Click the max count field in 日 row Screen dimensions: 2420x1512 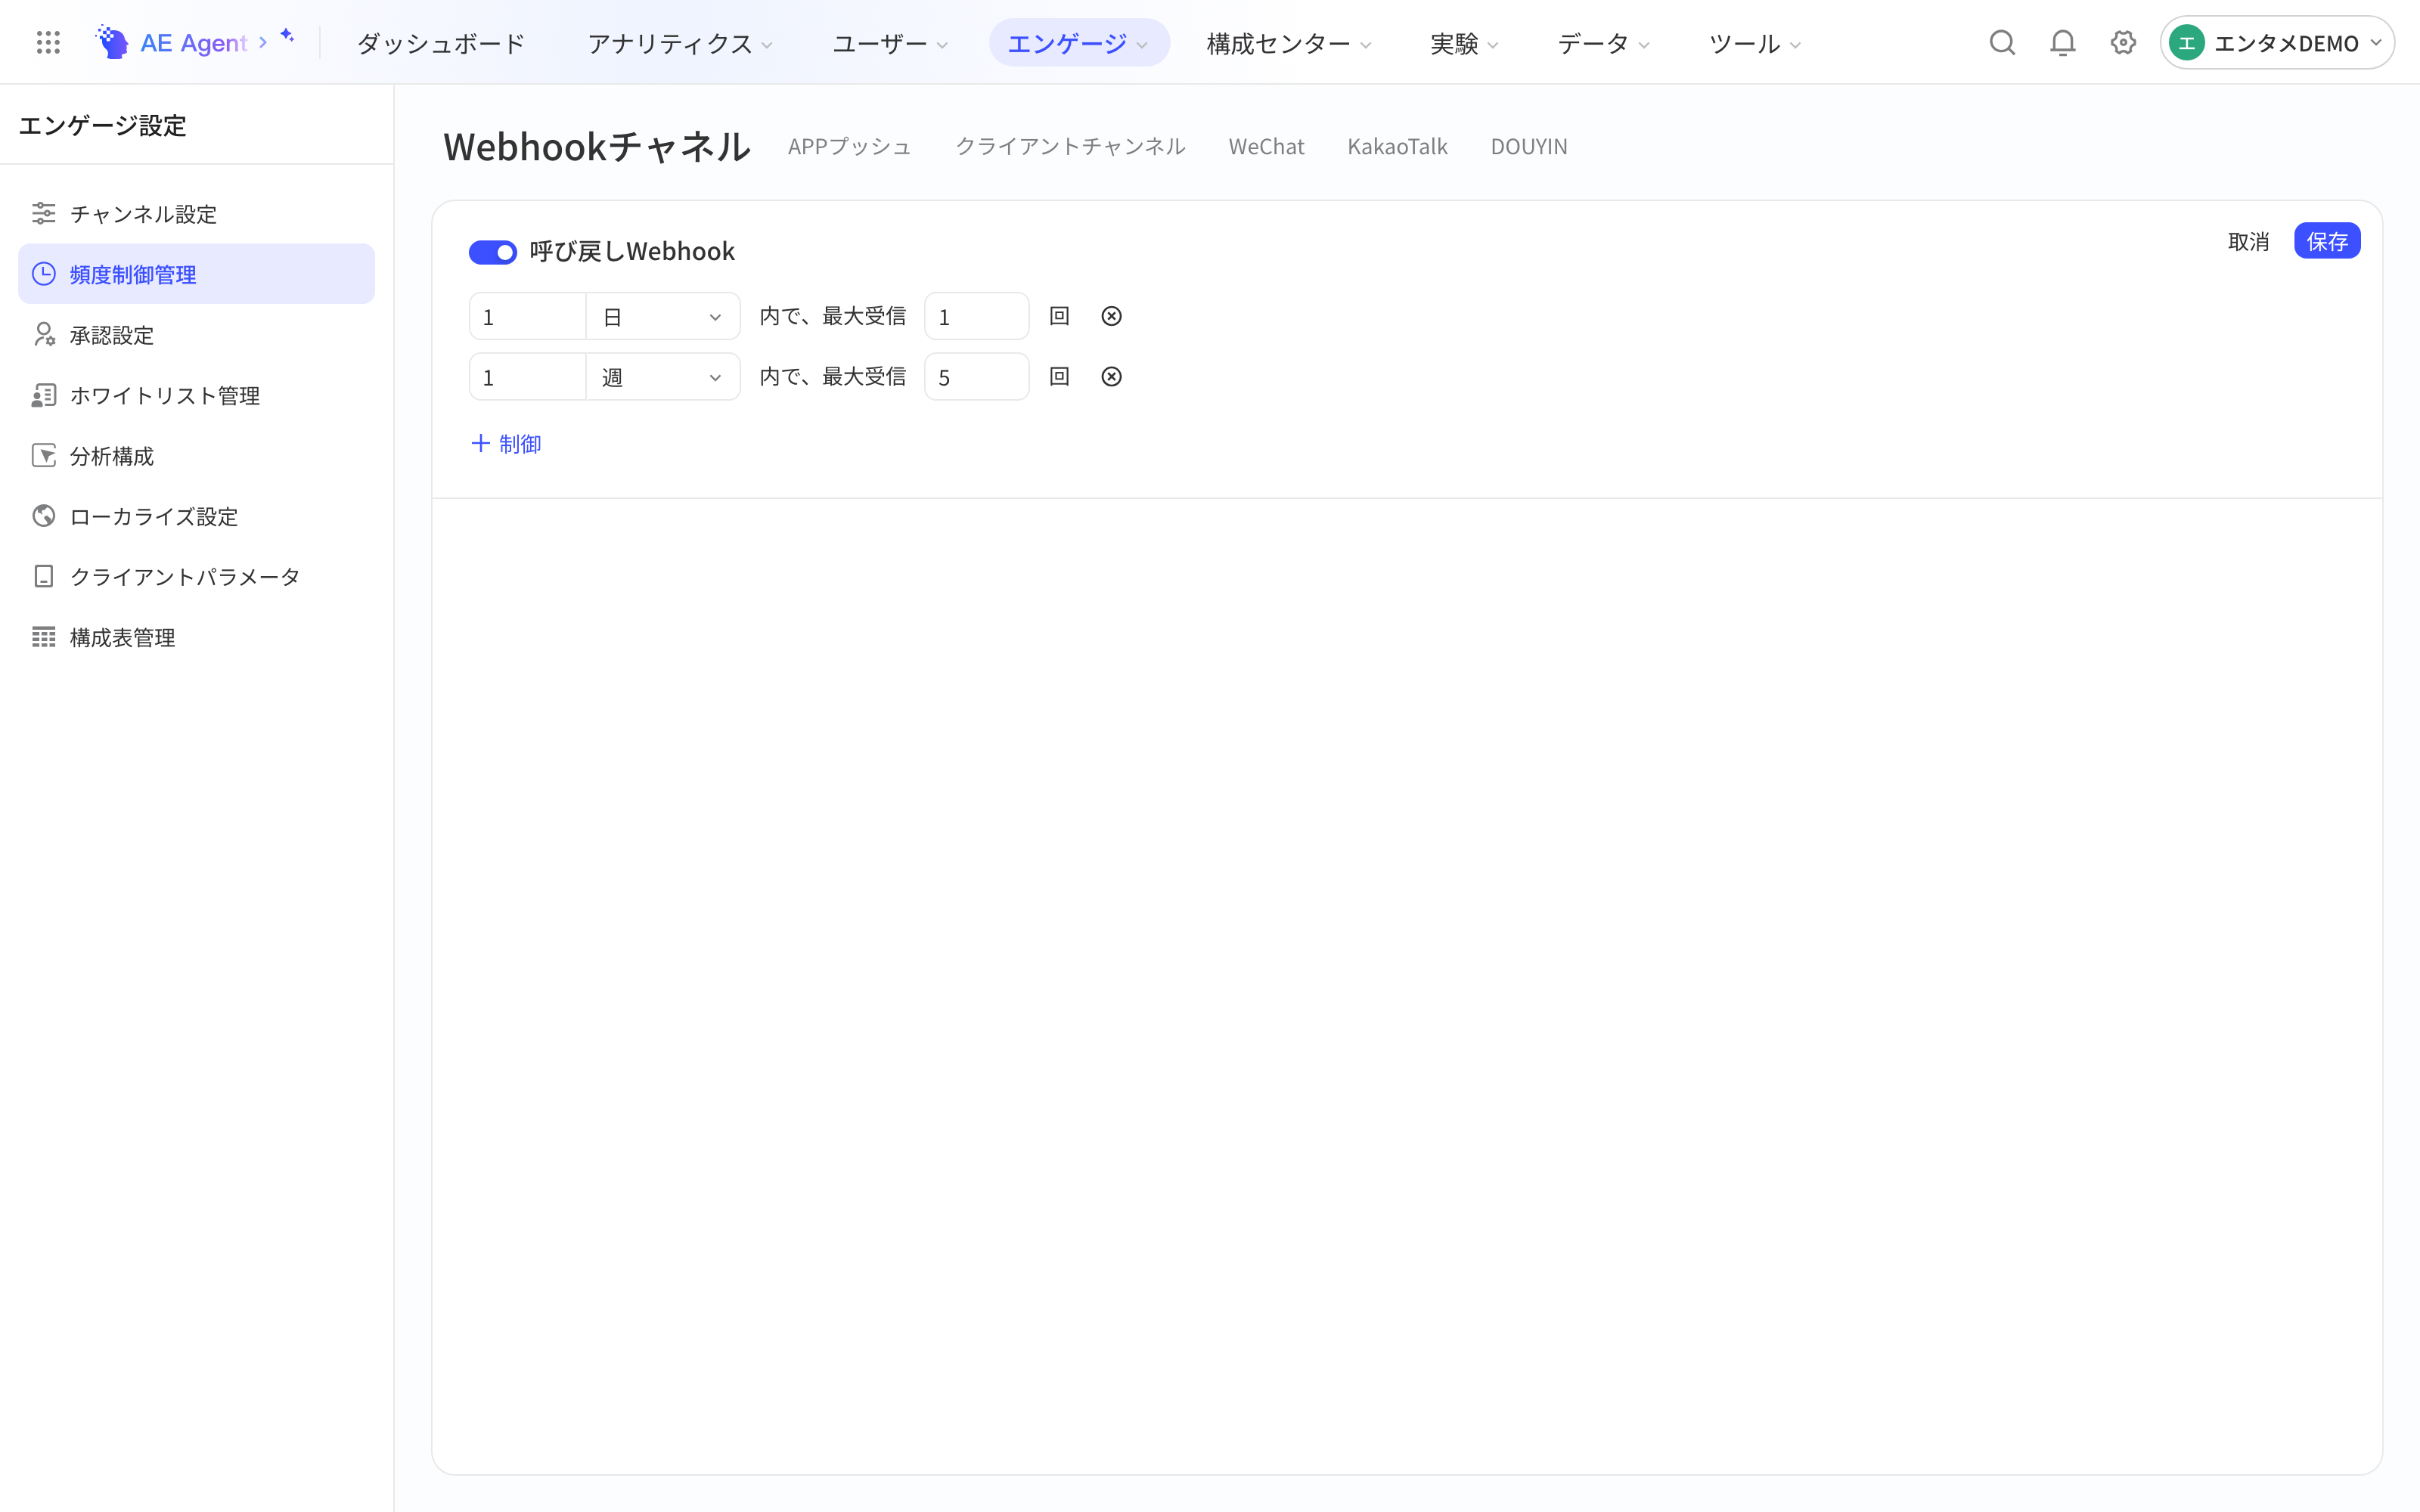click(x=976, y=317)
